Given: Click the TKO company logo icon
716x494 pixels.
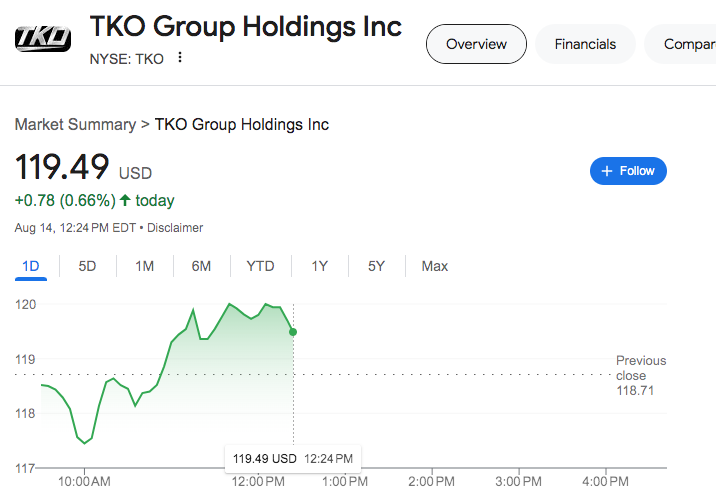Looking at the screenshot, I should (x=44, y=38).
